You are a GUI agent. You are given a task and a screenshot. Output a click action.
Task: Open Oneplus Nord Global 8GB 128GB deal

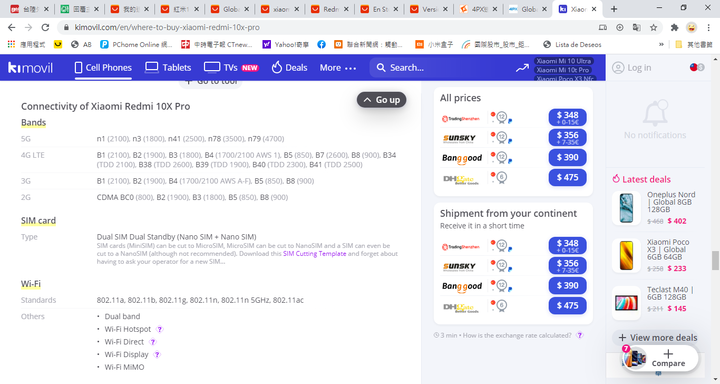point(671,202)
